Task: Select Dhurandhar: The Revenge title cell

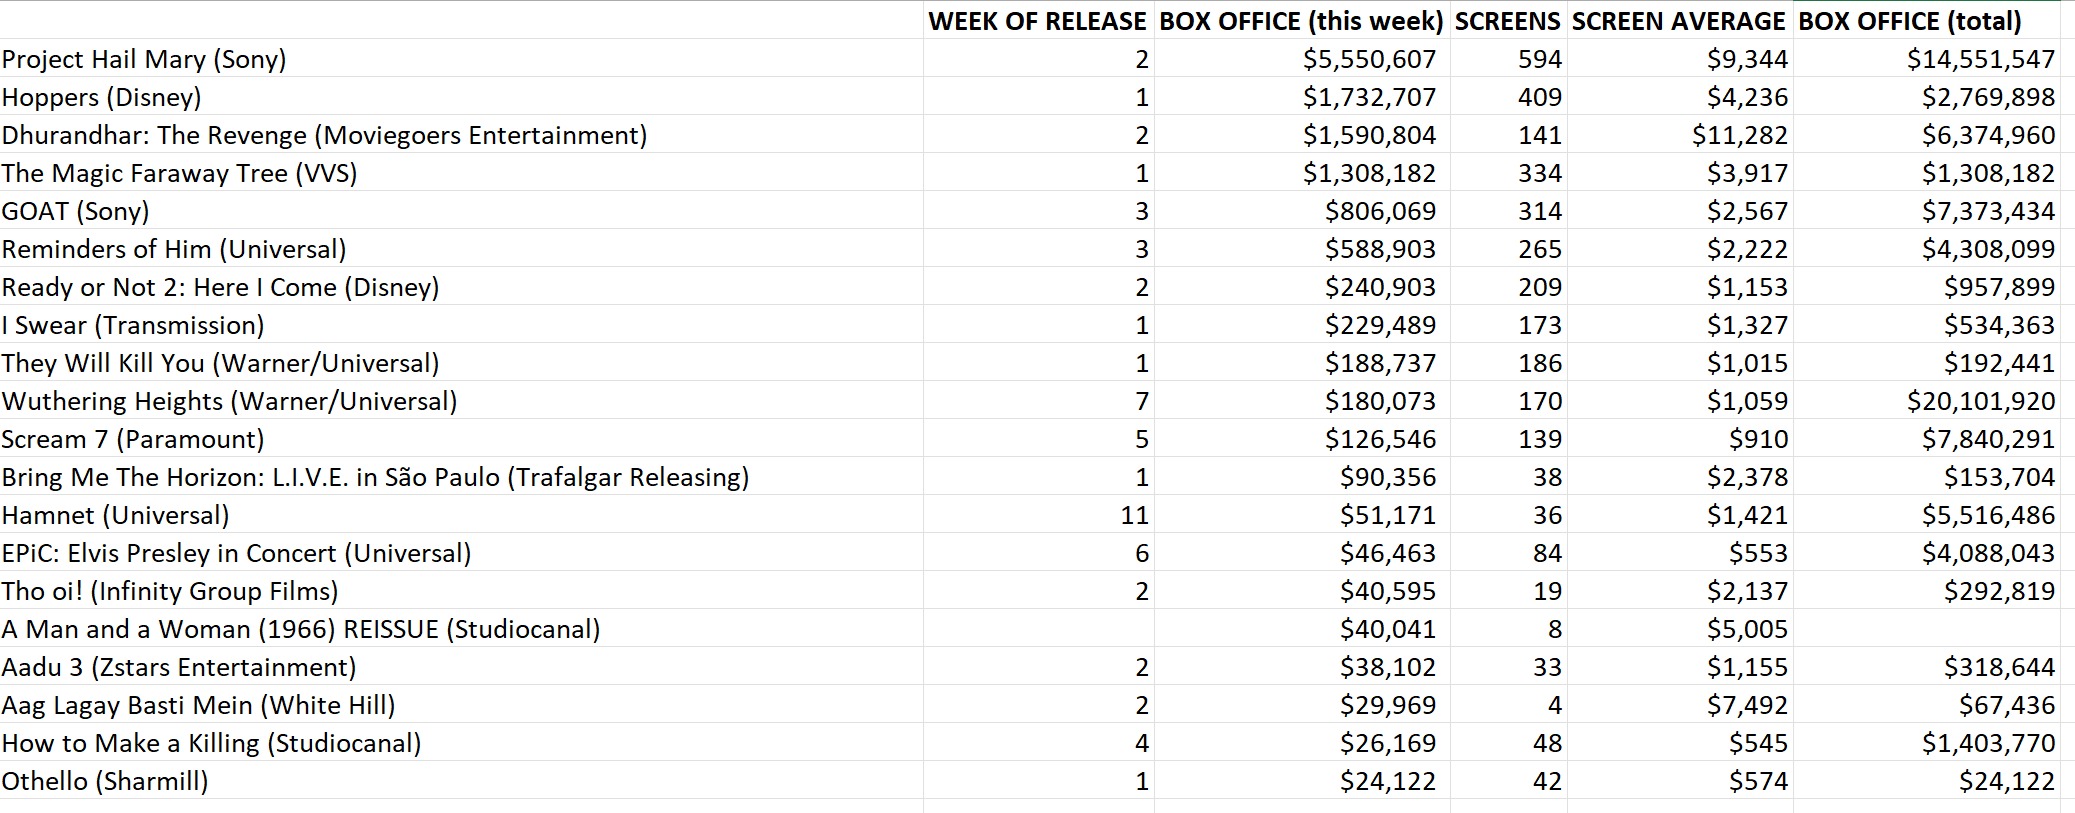Action: (x=324, y=135)
